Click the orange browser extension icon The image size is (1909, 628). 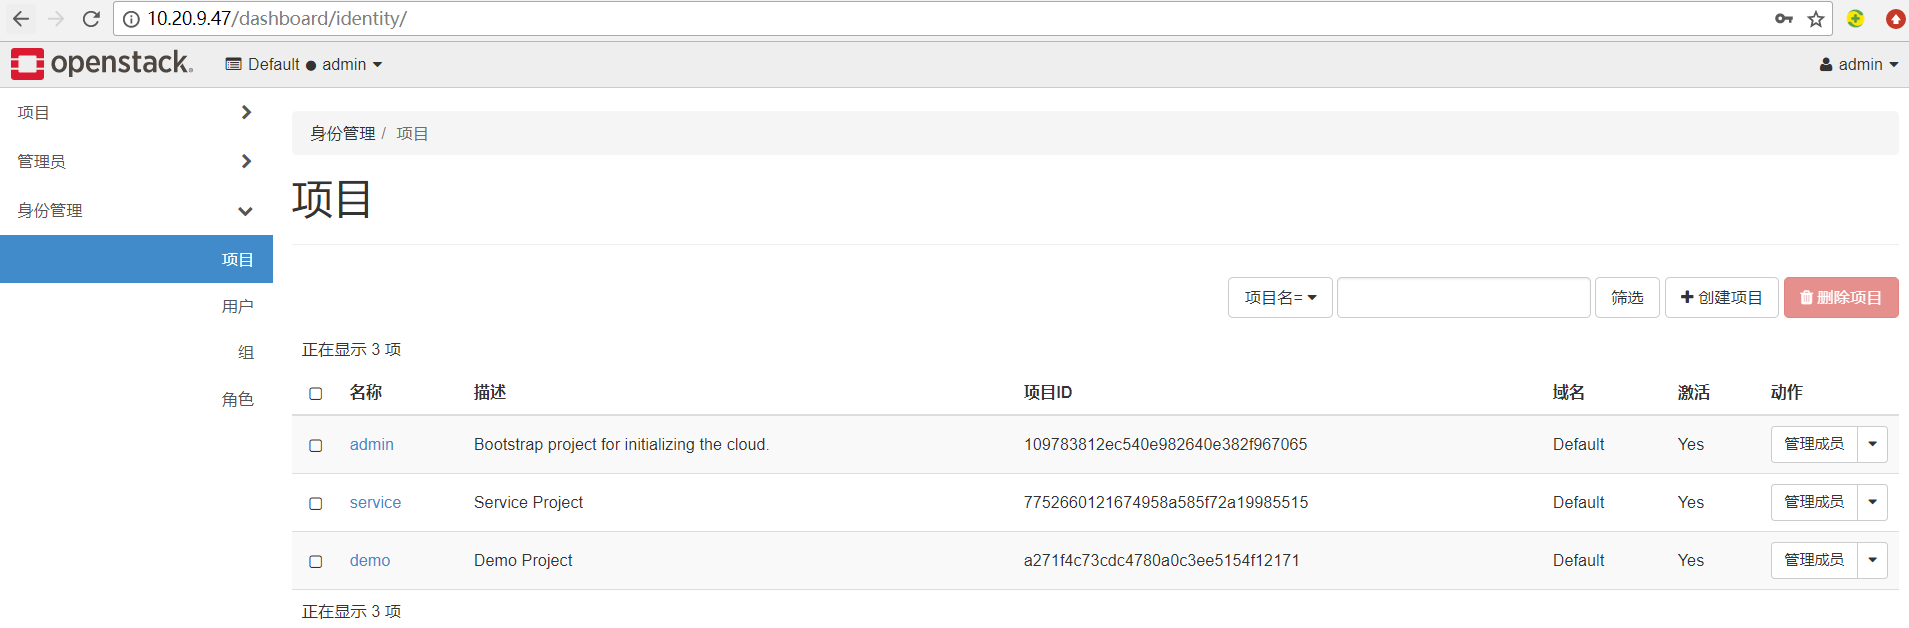coord(1895,18)
